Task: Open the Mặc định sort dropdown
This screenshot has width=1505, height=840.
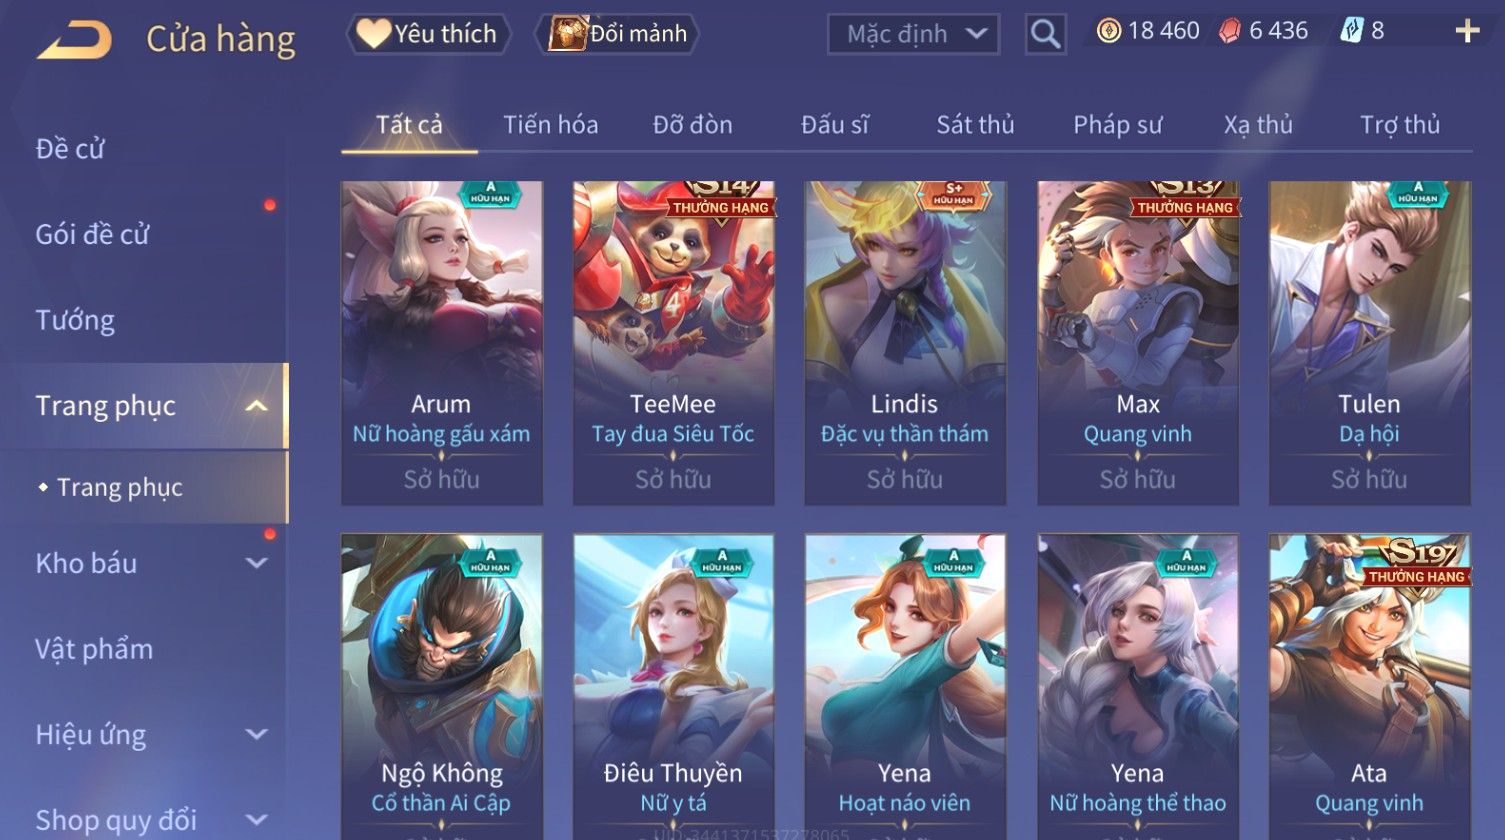Action: tap(913, 34)
